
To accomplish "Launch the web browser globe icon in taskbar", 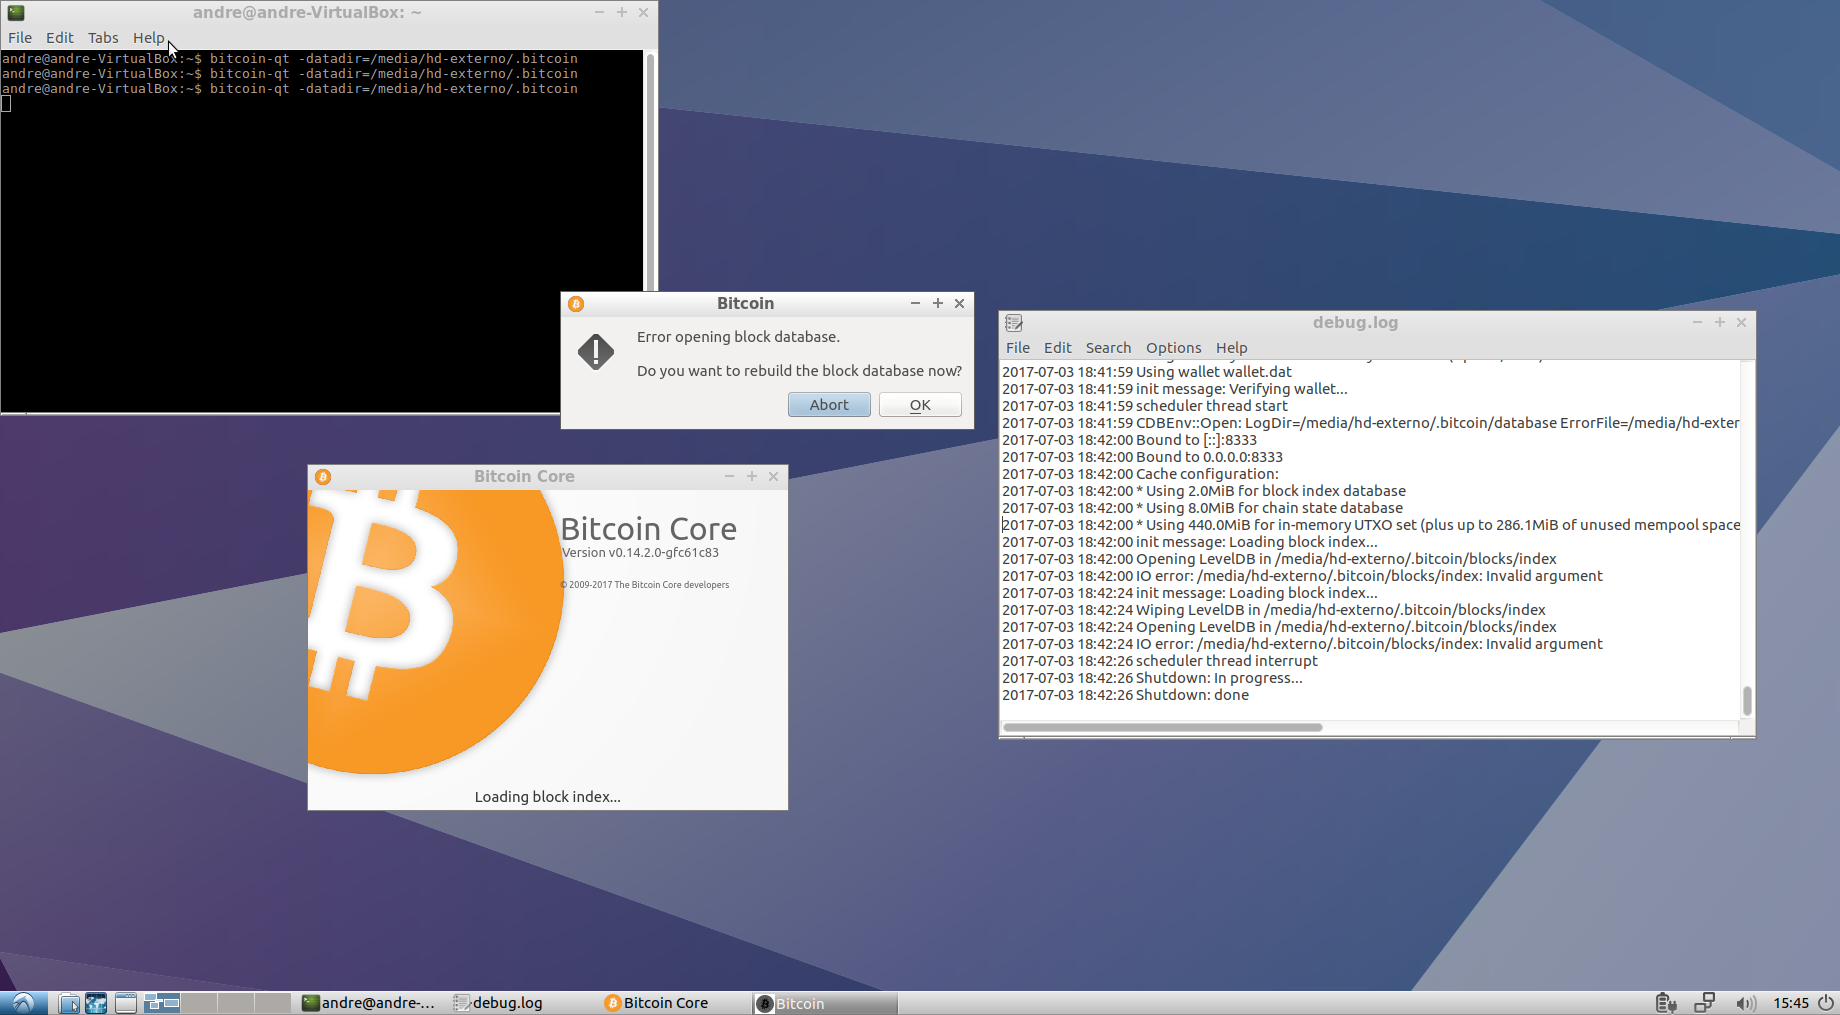I will click(x=96, y=1003).
